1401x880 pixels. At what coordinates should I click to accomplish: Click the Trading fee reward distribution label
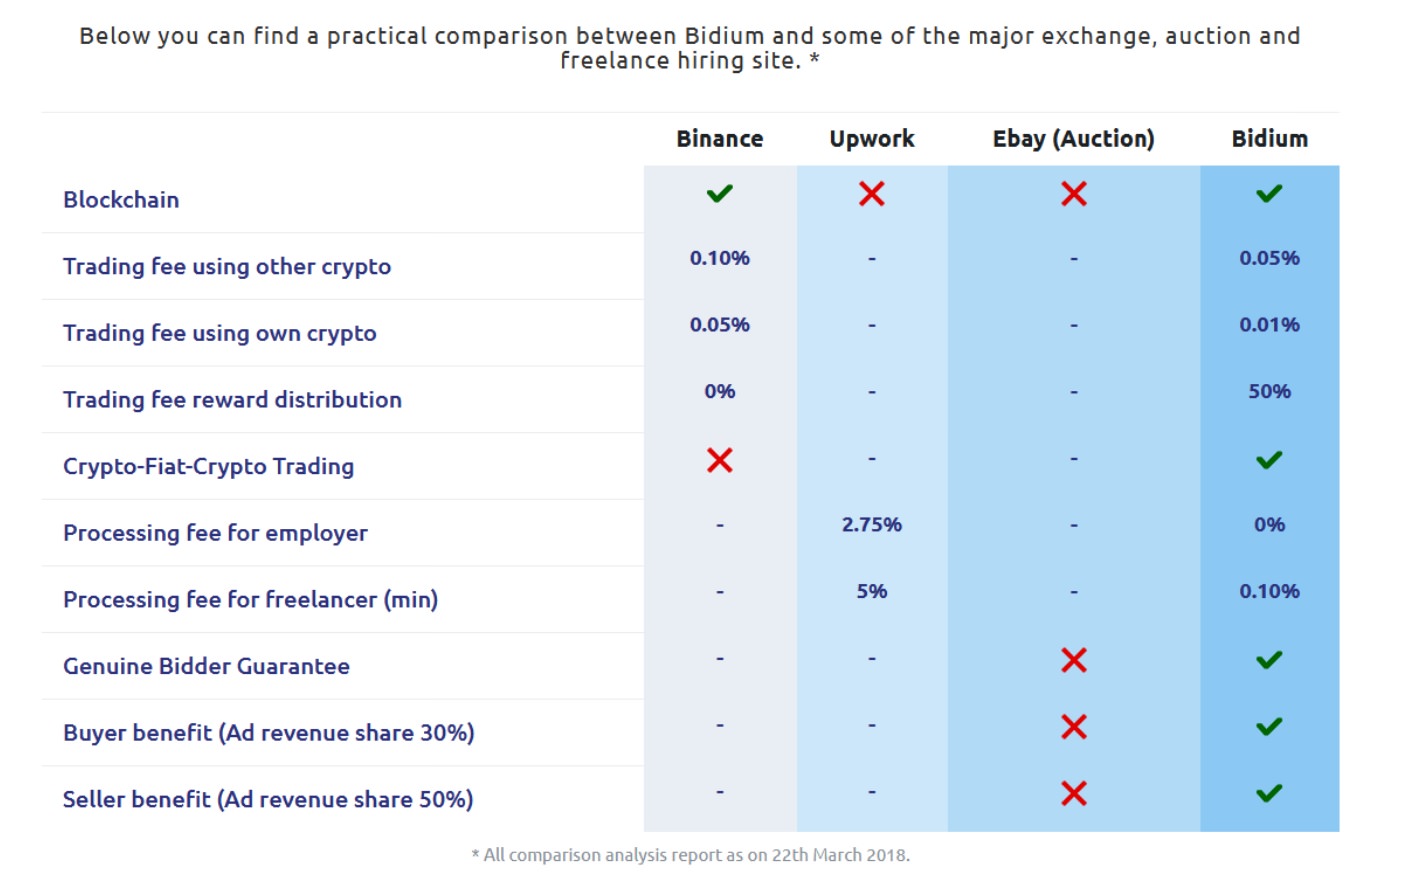232,400
